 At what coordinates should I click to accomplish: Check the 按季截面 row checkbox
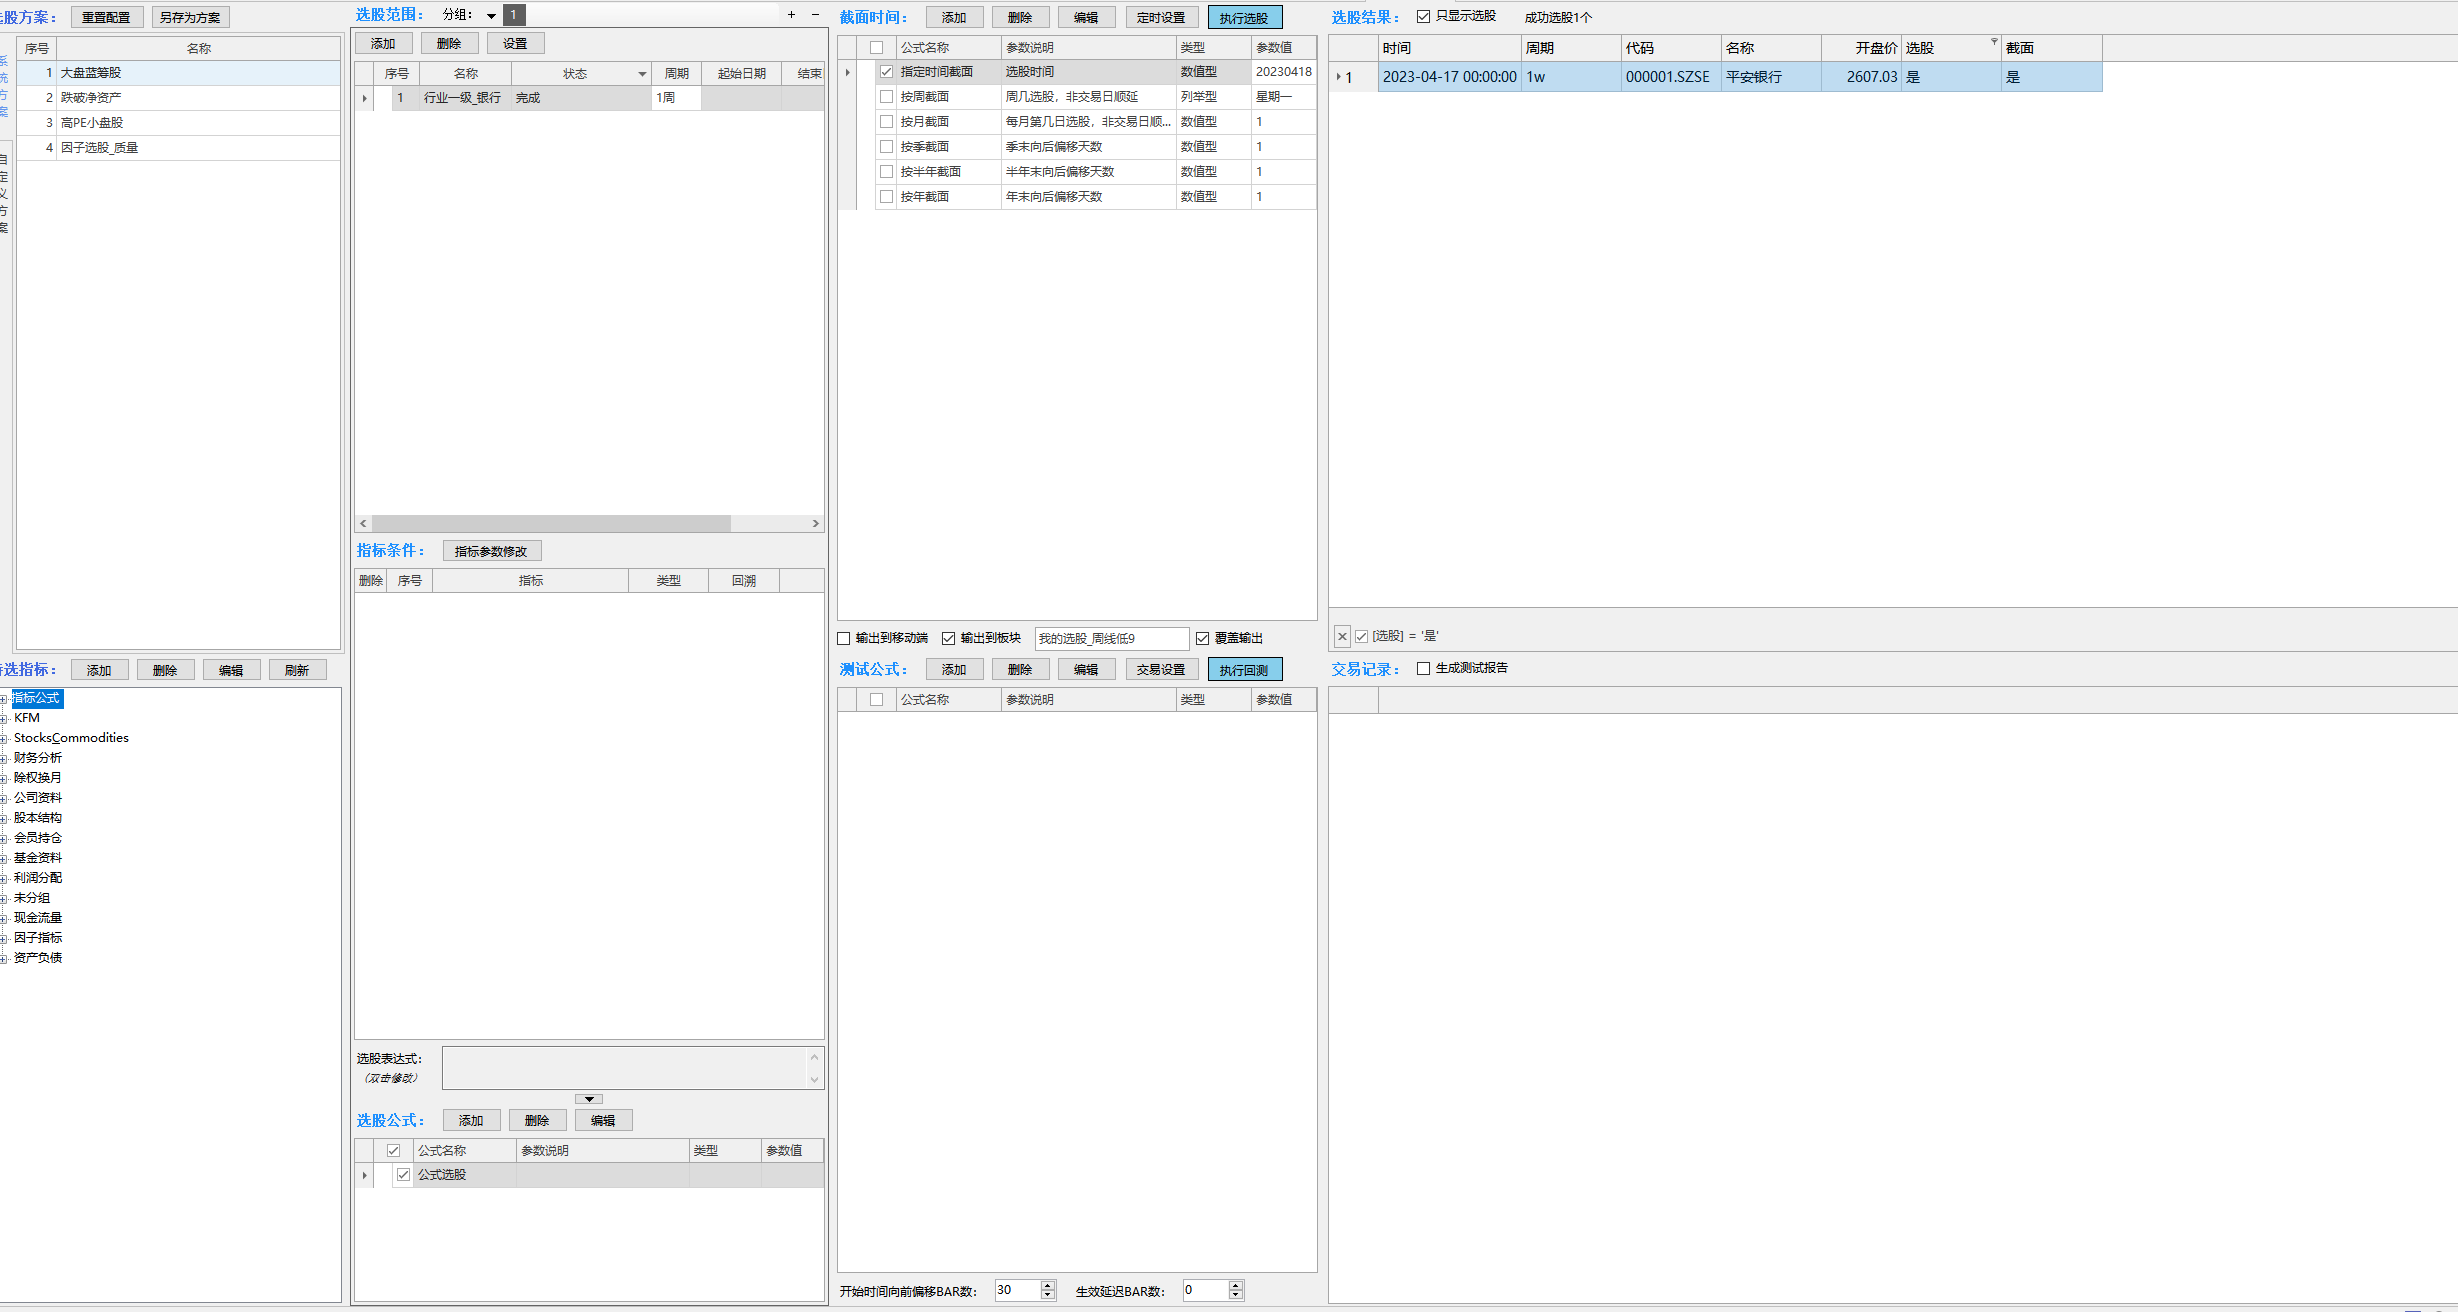pyautogui.click(x=886, y=147)
